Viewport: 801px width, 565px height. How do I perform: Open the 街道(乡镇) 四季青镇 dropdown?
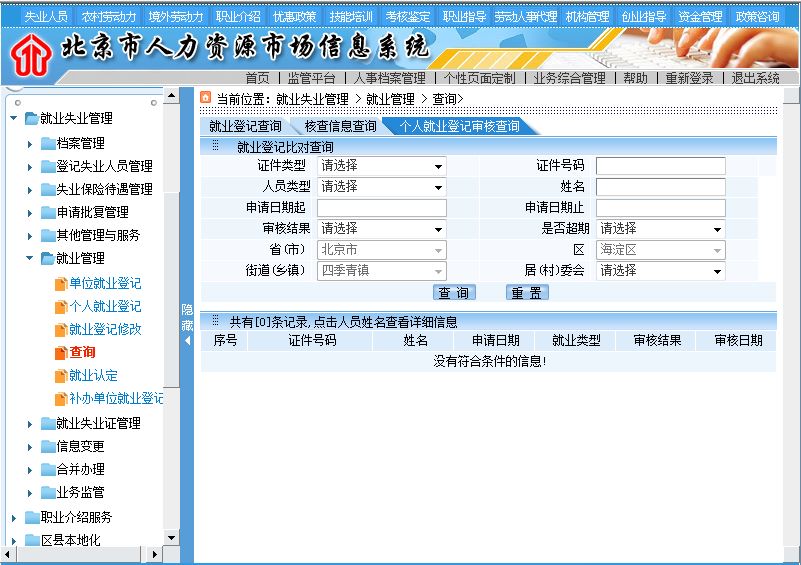coord(382,271)
